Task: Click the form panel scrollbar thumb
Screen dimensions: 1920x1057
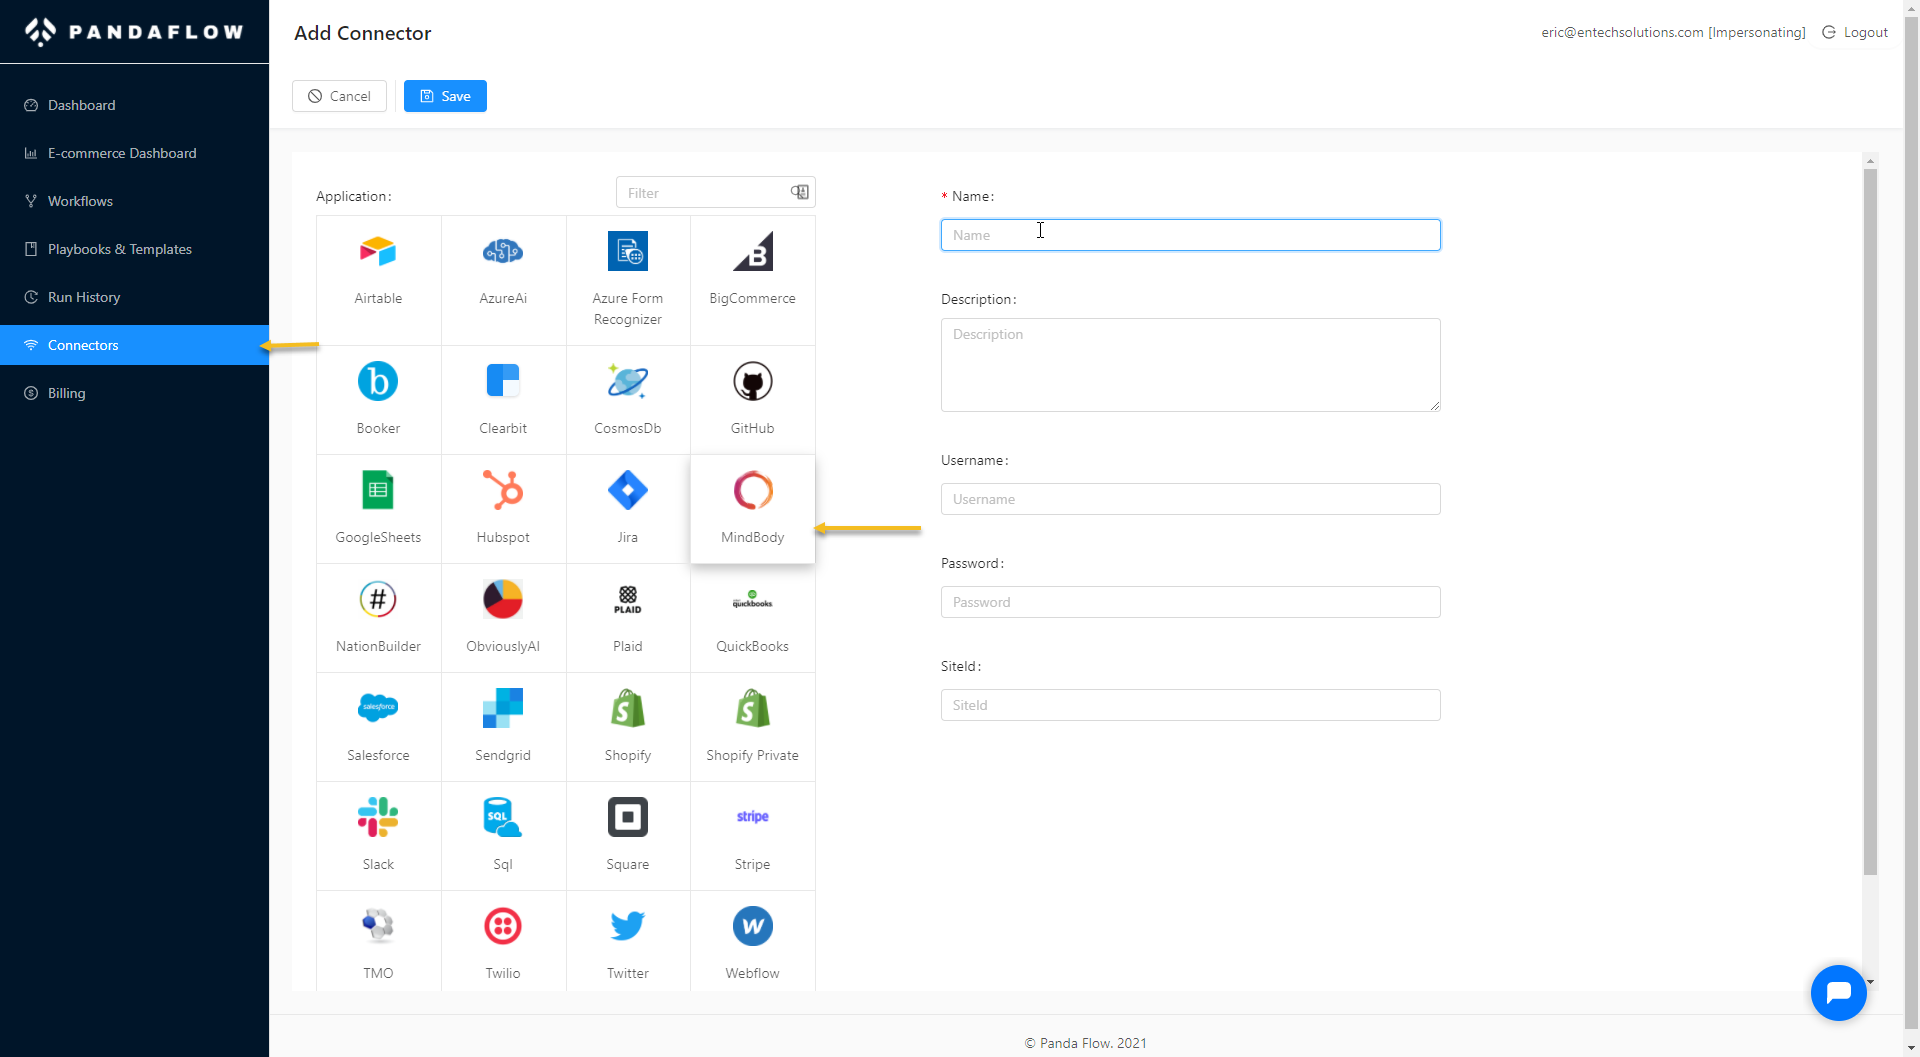Action: tap(1870, 521)
